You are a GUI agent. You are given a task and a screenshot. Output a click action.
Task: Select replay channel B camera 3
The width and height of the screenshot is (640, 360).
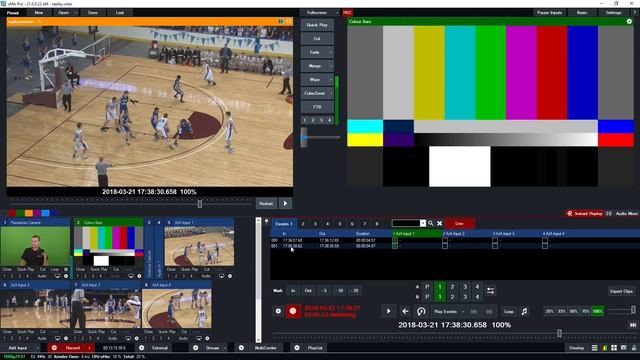click(x=465, y=296)
